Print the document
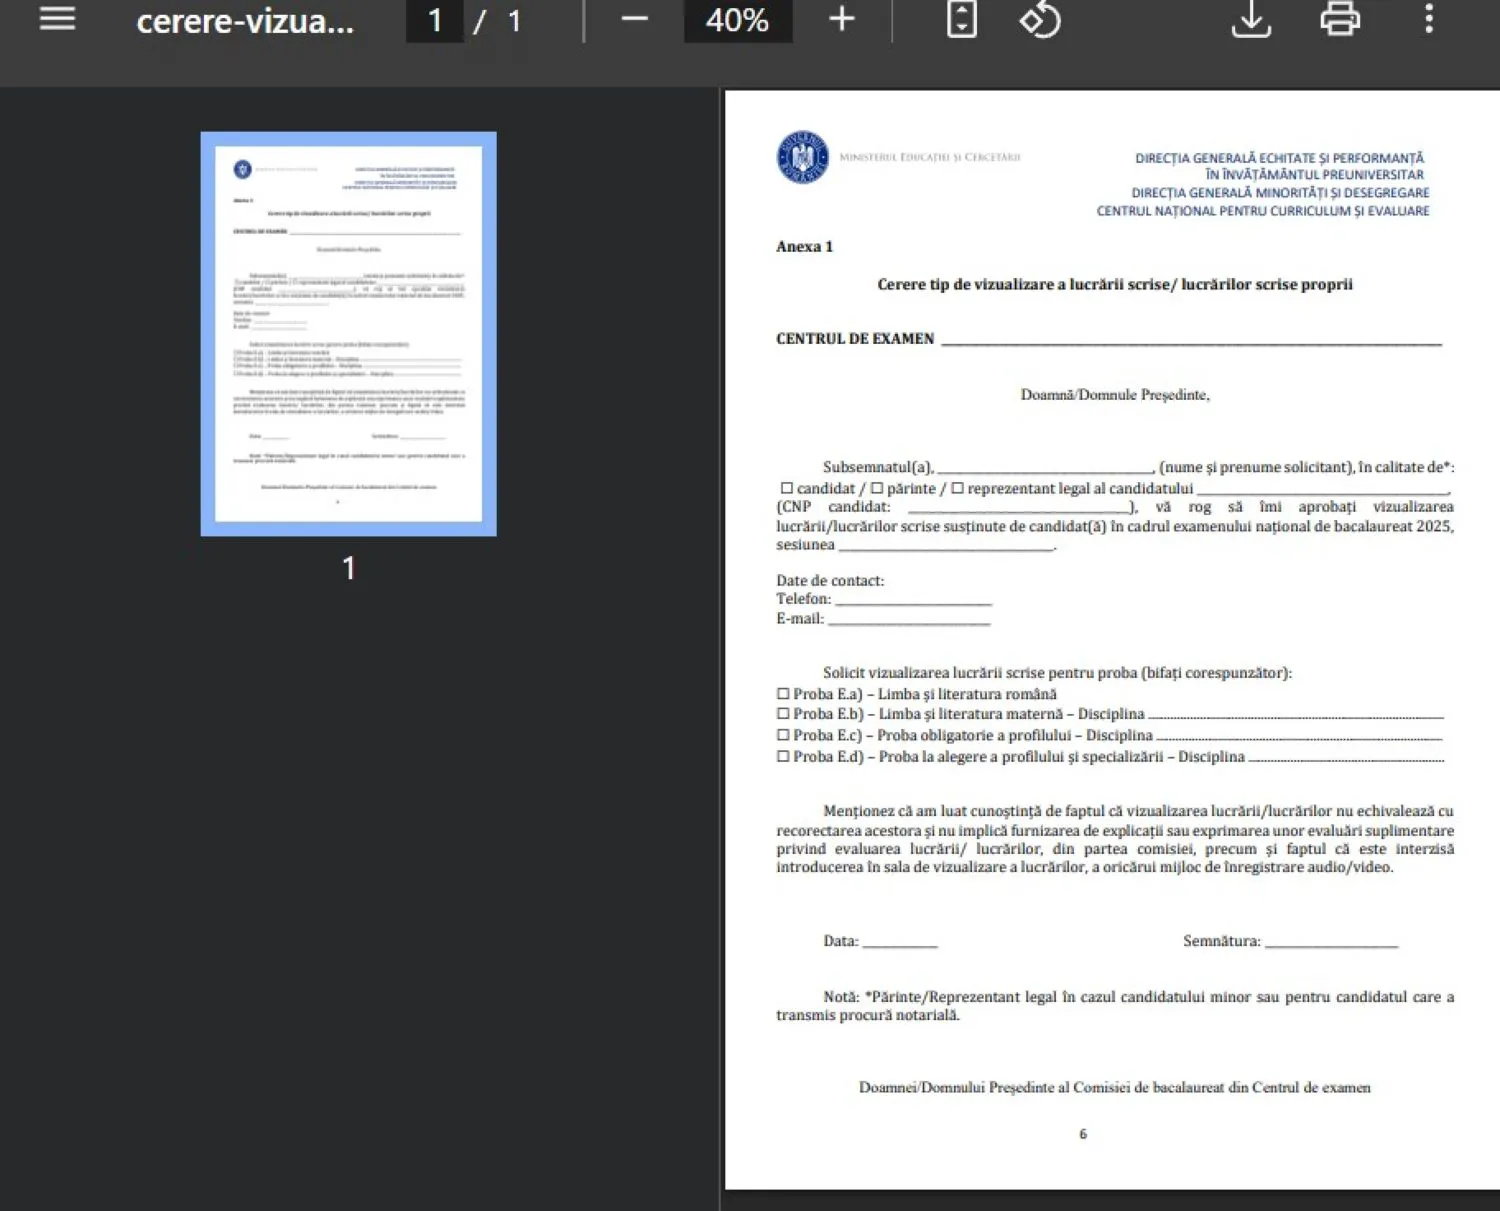 click(x=1340, y=19)
